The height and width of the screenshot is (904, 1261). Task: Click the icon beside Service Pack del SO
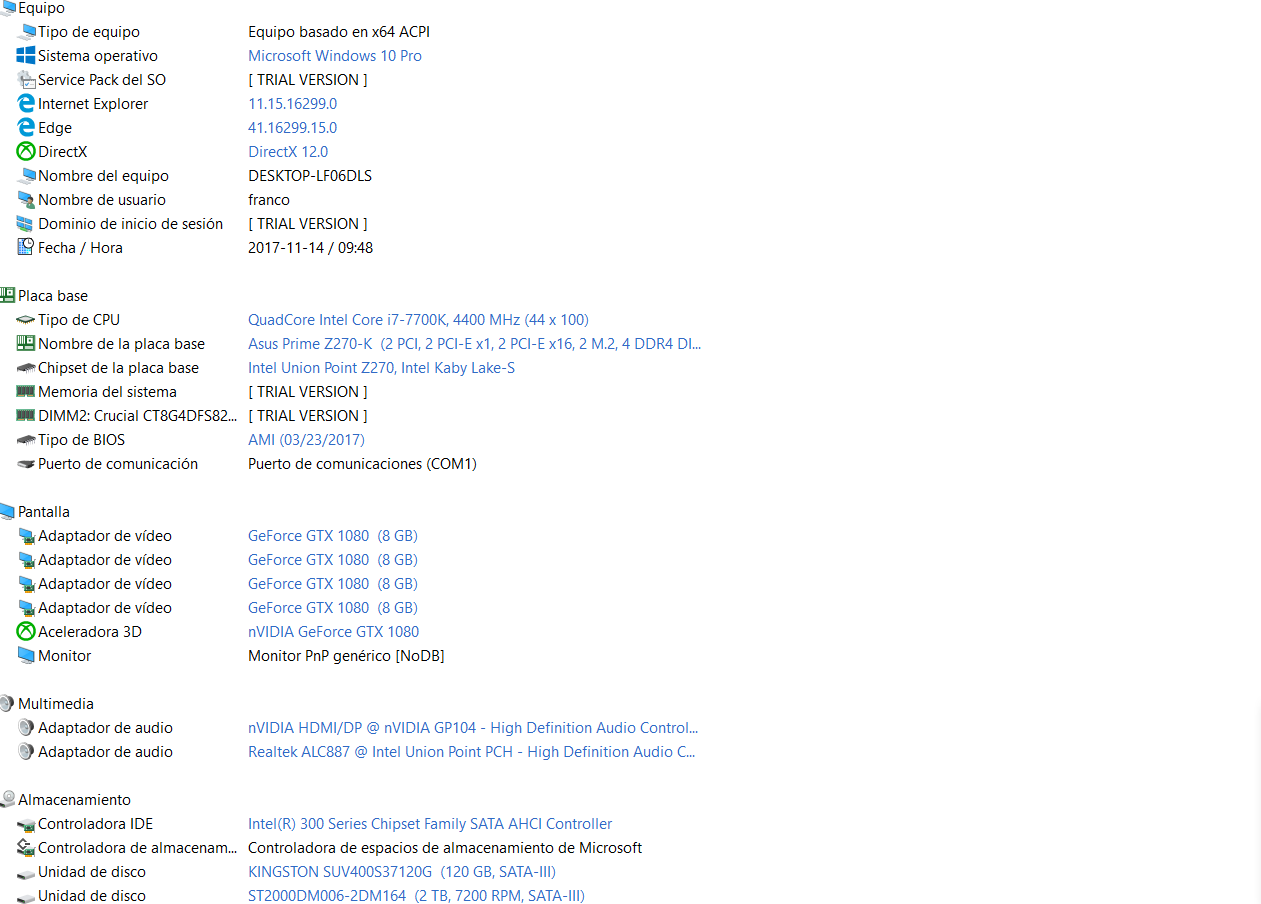26,80
